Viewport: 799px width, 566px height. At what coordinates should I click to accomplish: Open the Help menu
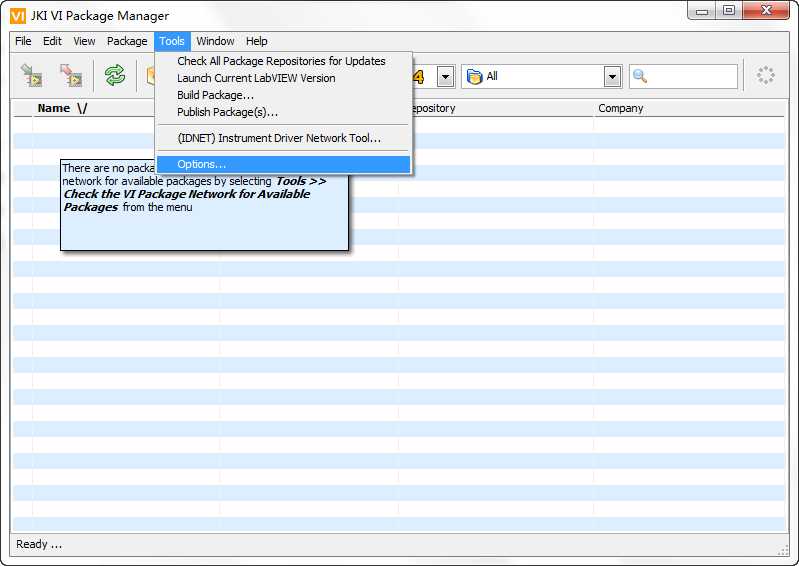point(256,41)
